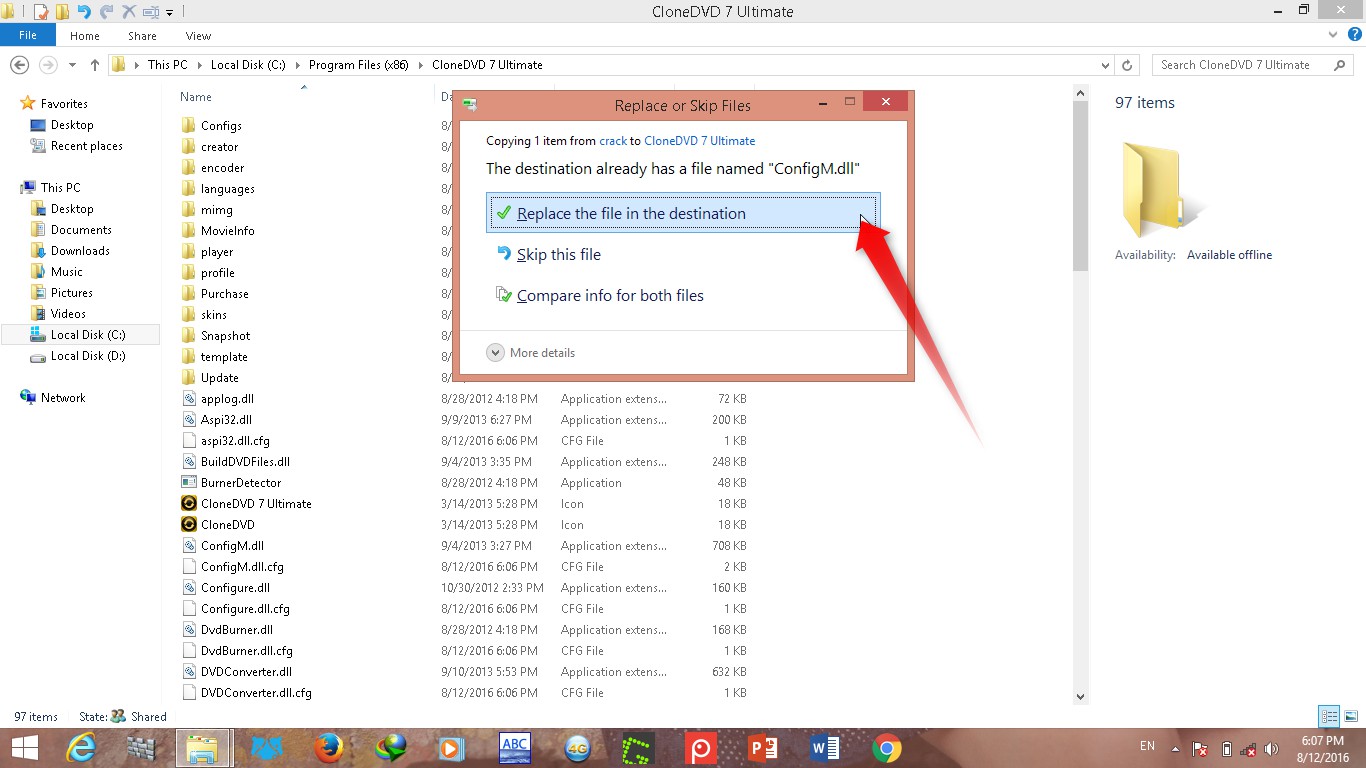Screen dimensions: 1366x768
Task: Open the CloneDVD 7 Ultimate destination link
Action: [700, 141]
